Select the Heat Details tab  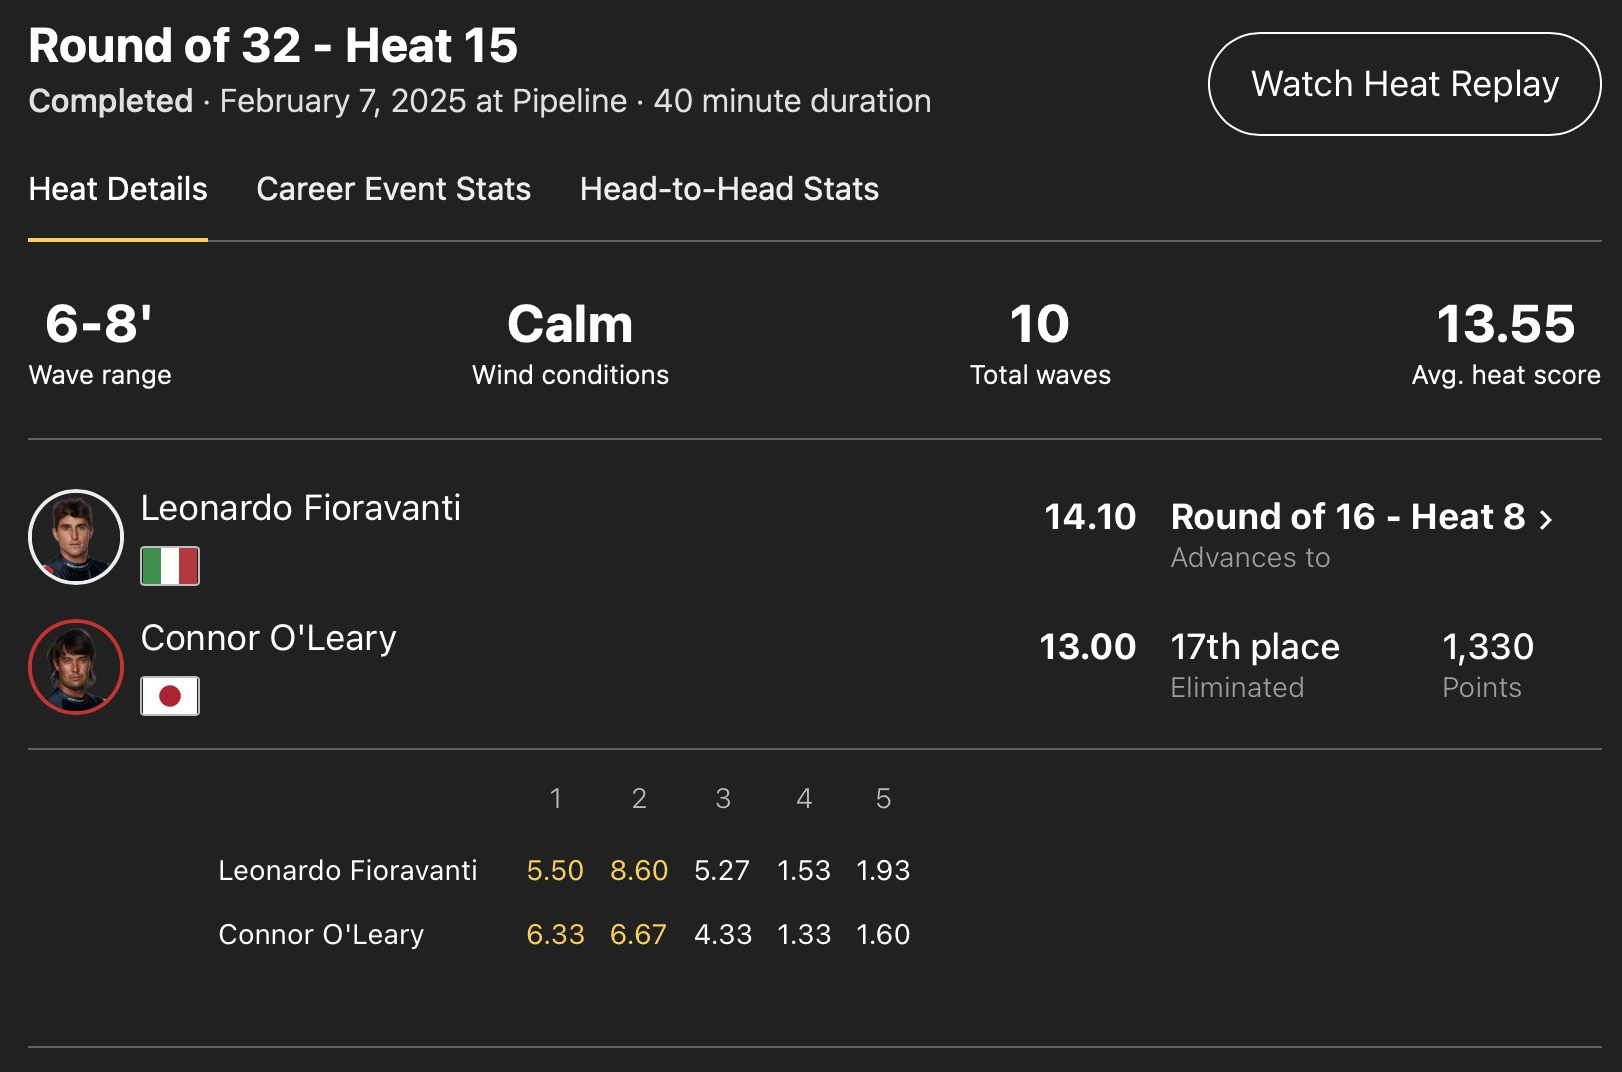coord(118,189)
